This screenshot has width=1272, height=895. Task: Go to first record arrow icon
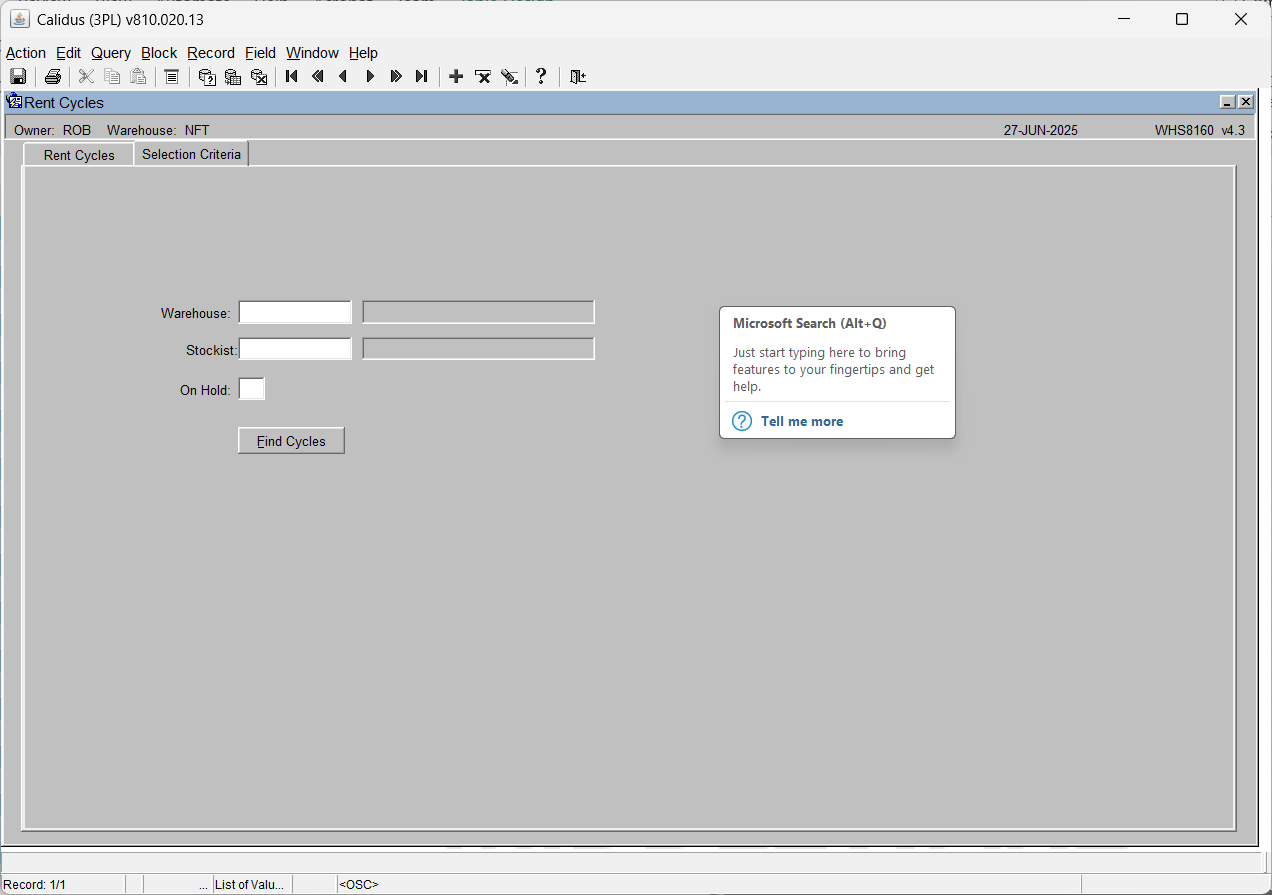tap(292, 76)
